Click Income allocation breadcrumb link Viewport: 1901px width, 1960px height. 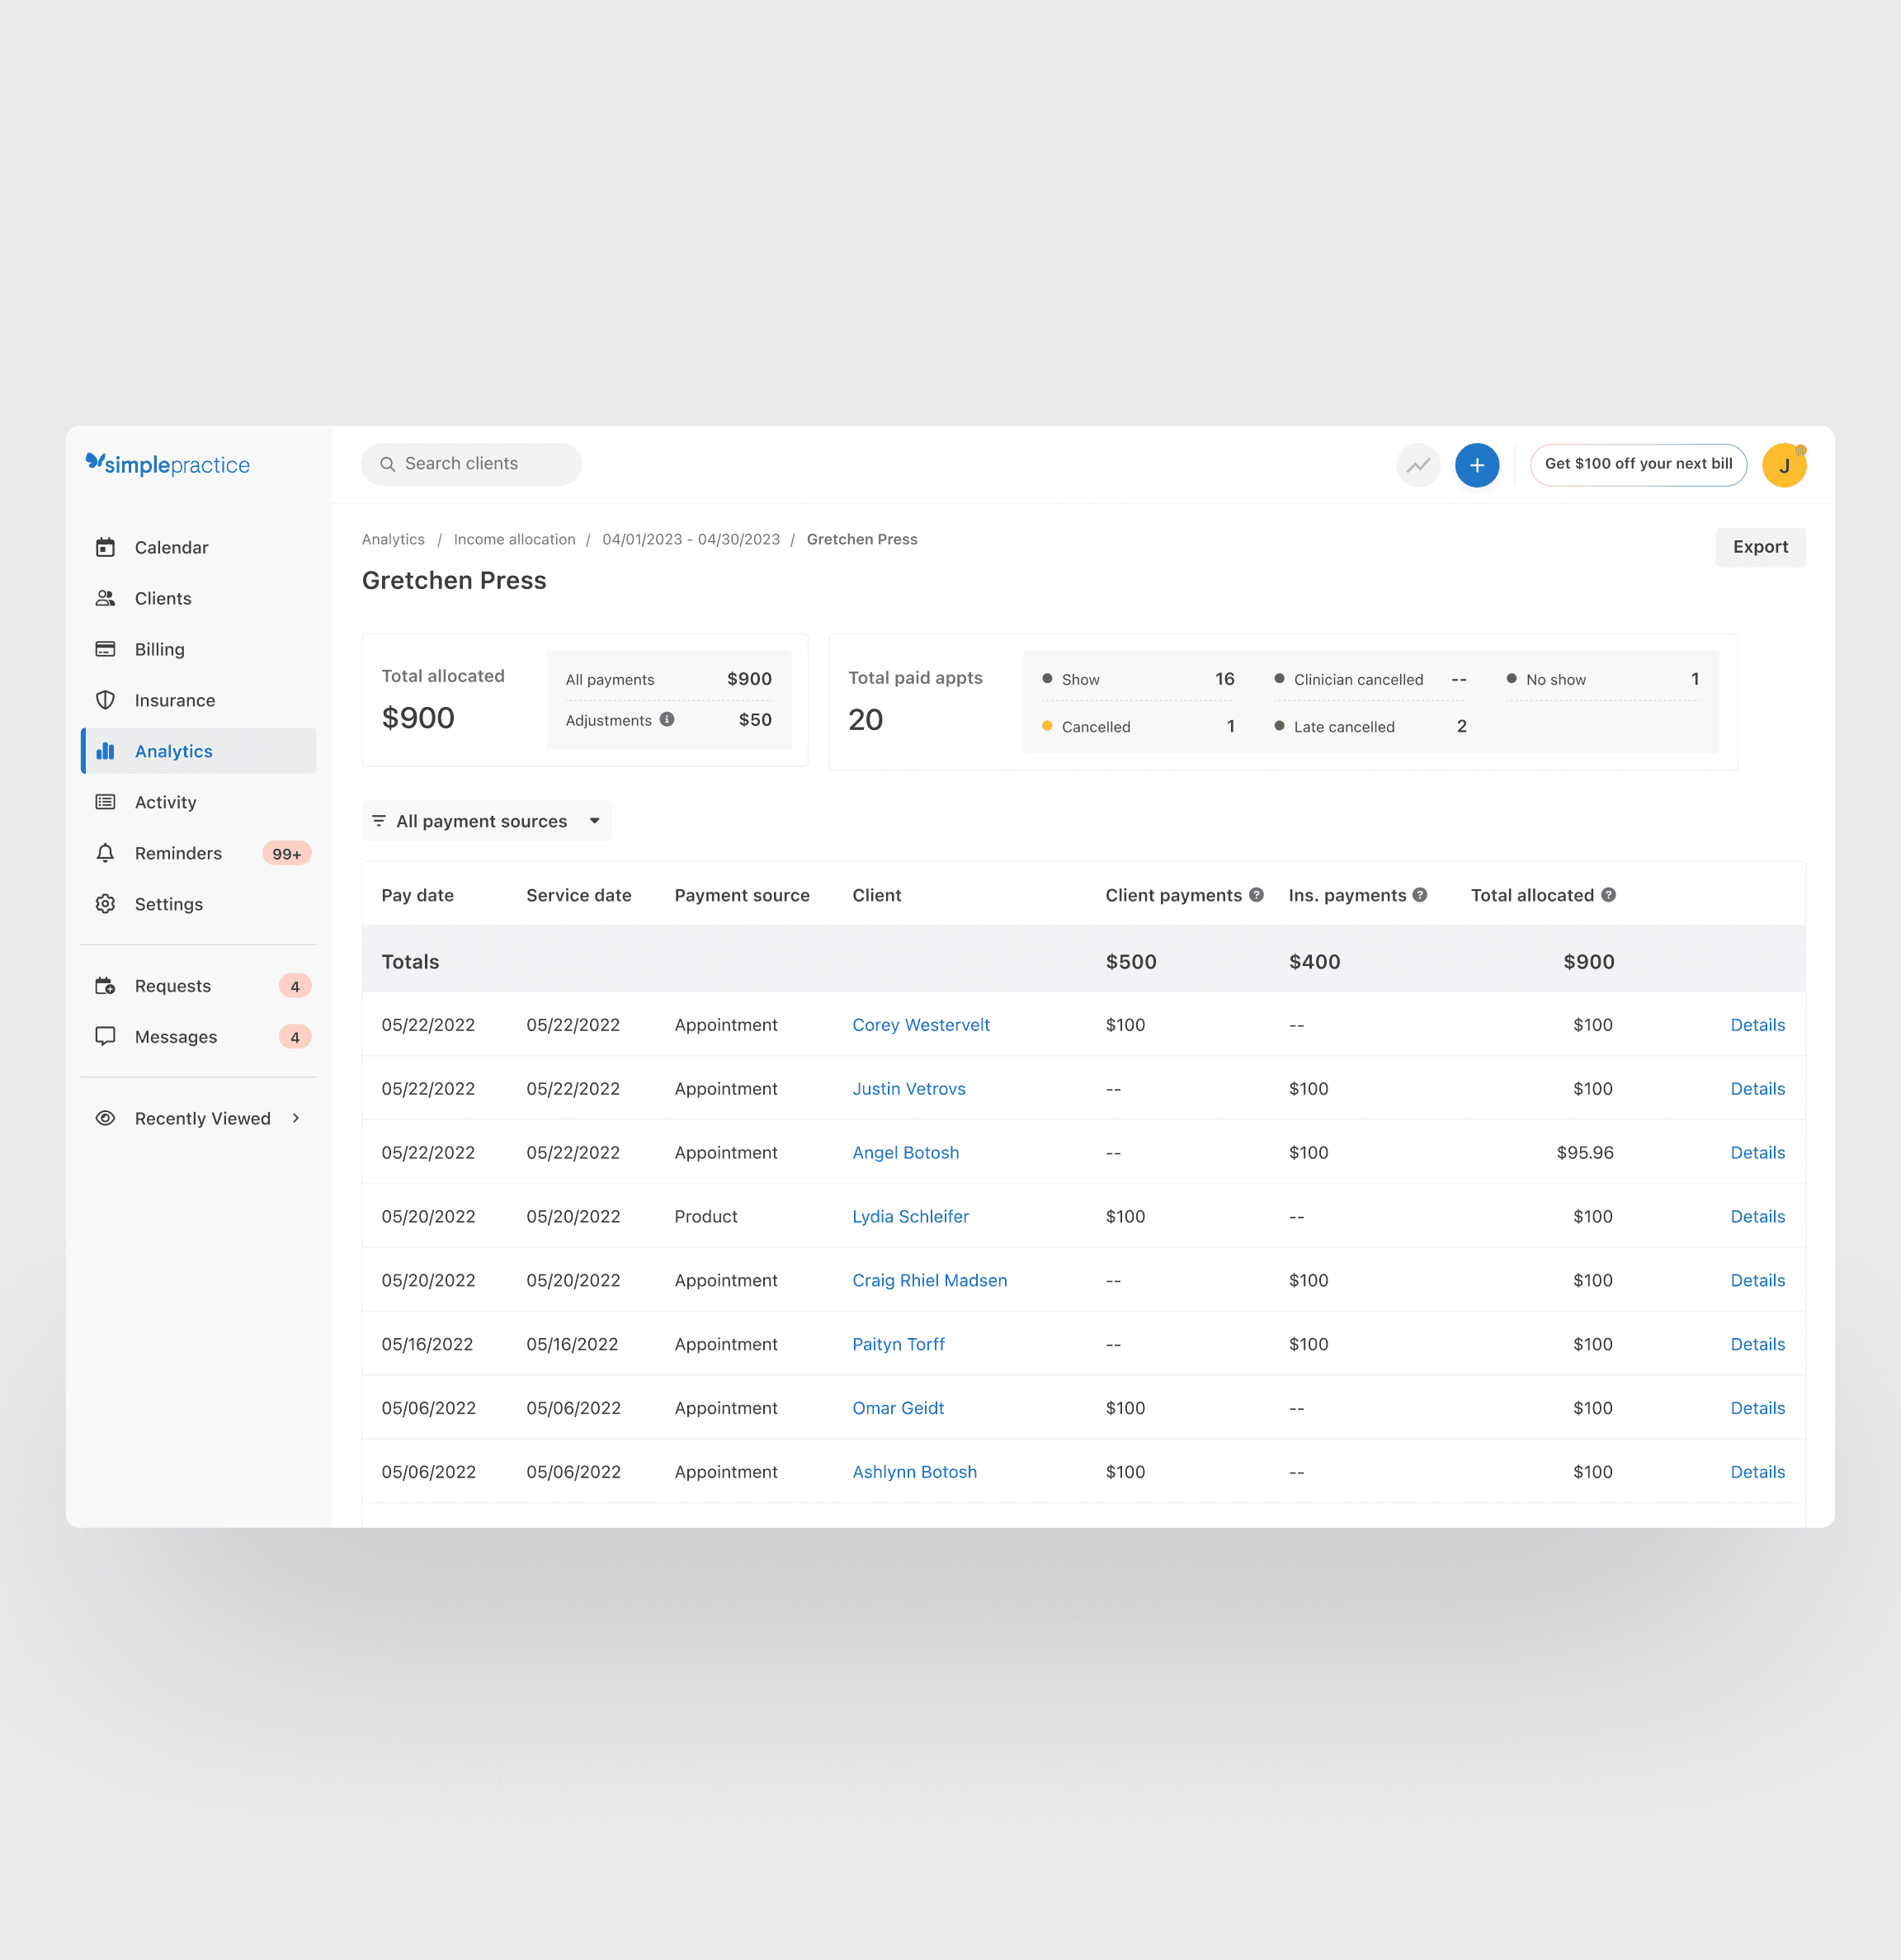(514, 539)
